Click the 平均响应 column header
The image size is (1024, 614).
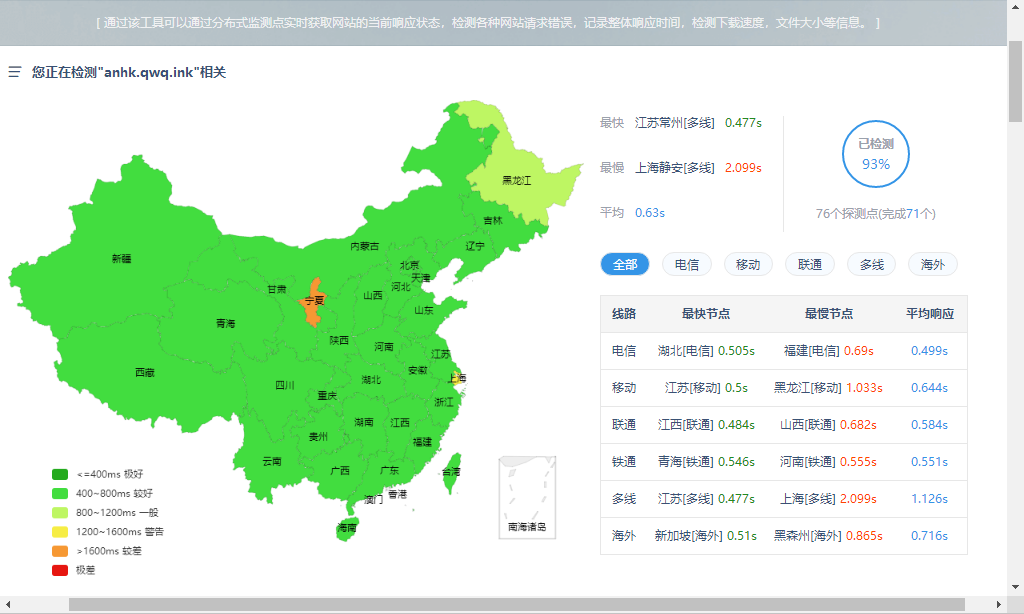[930, 314]
